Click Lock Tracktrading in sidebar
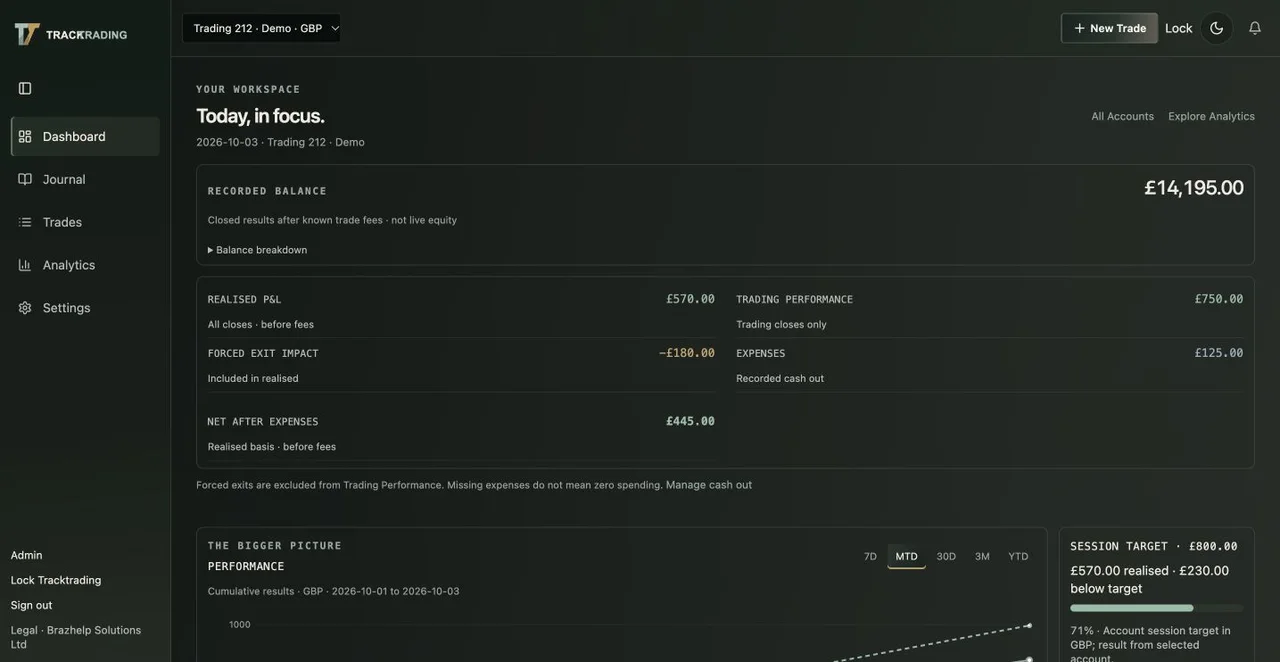1280x662 pixels. [56, 580]
